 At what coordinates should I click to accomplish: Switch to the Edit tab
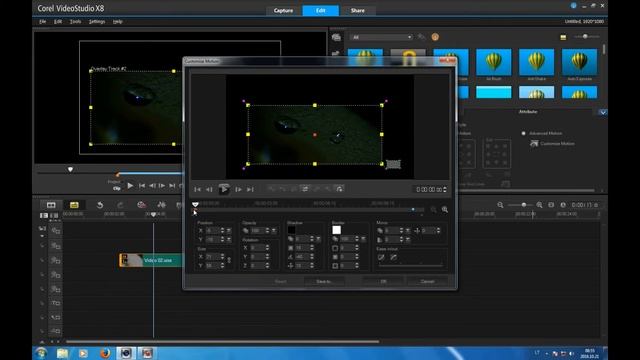click(x=320, y=11)
